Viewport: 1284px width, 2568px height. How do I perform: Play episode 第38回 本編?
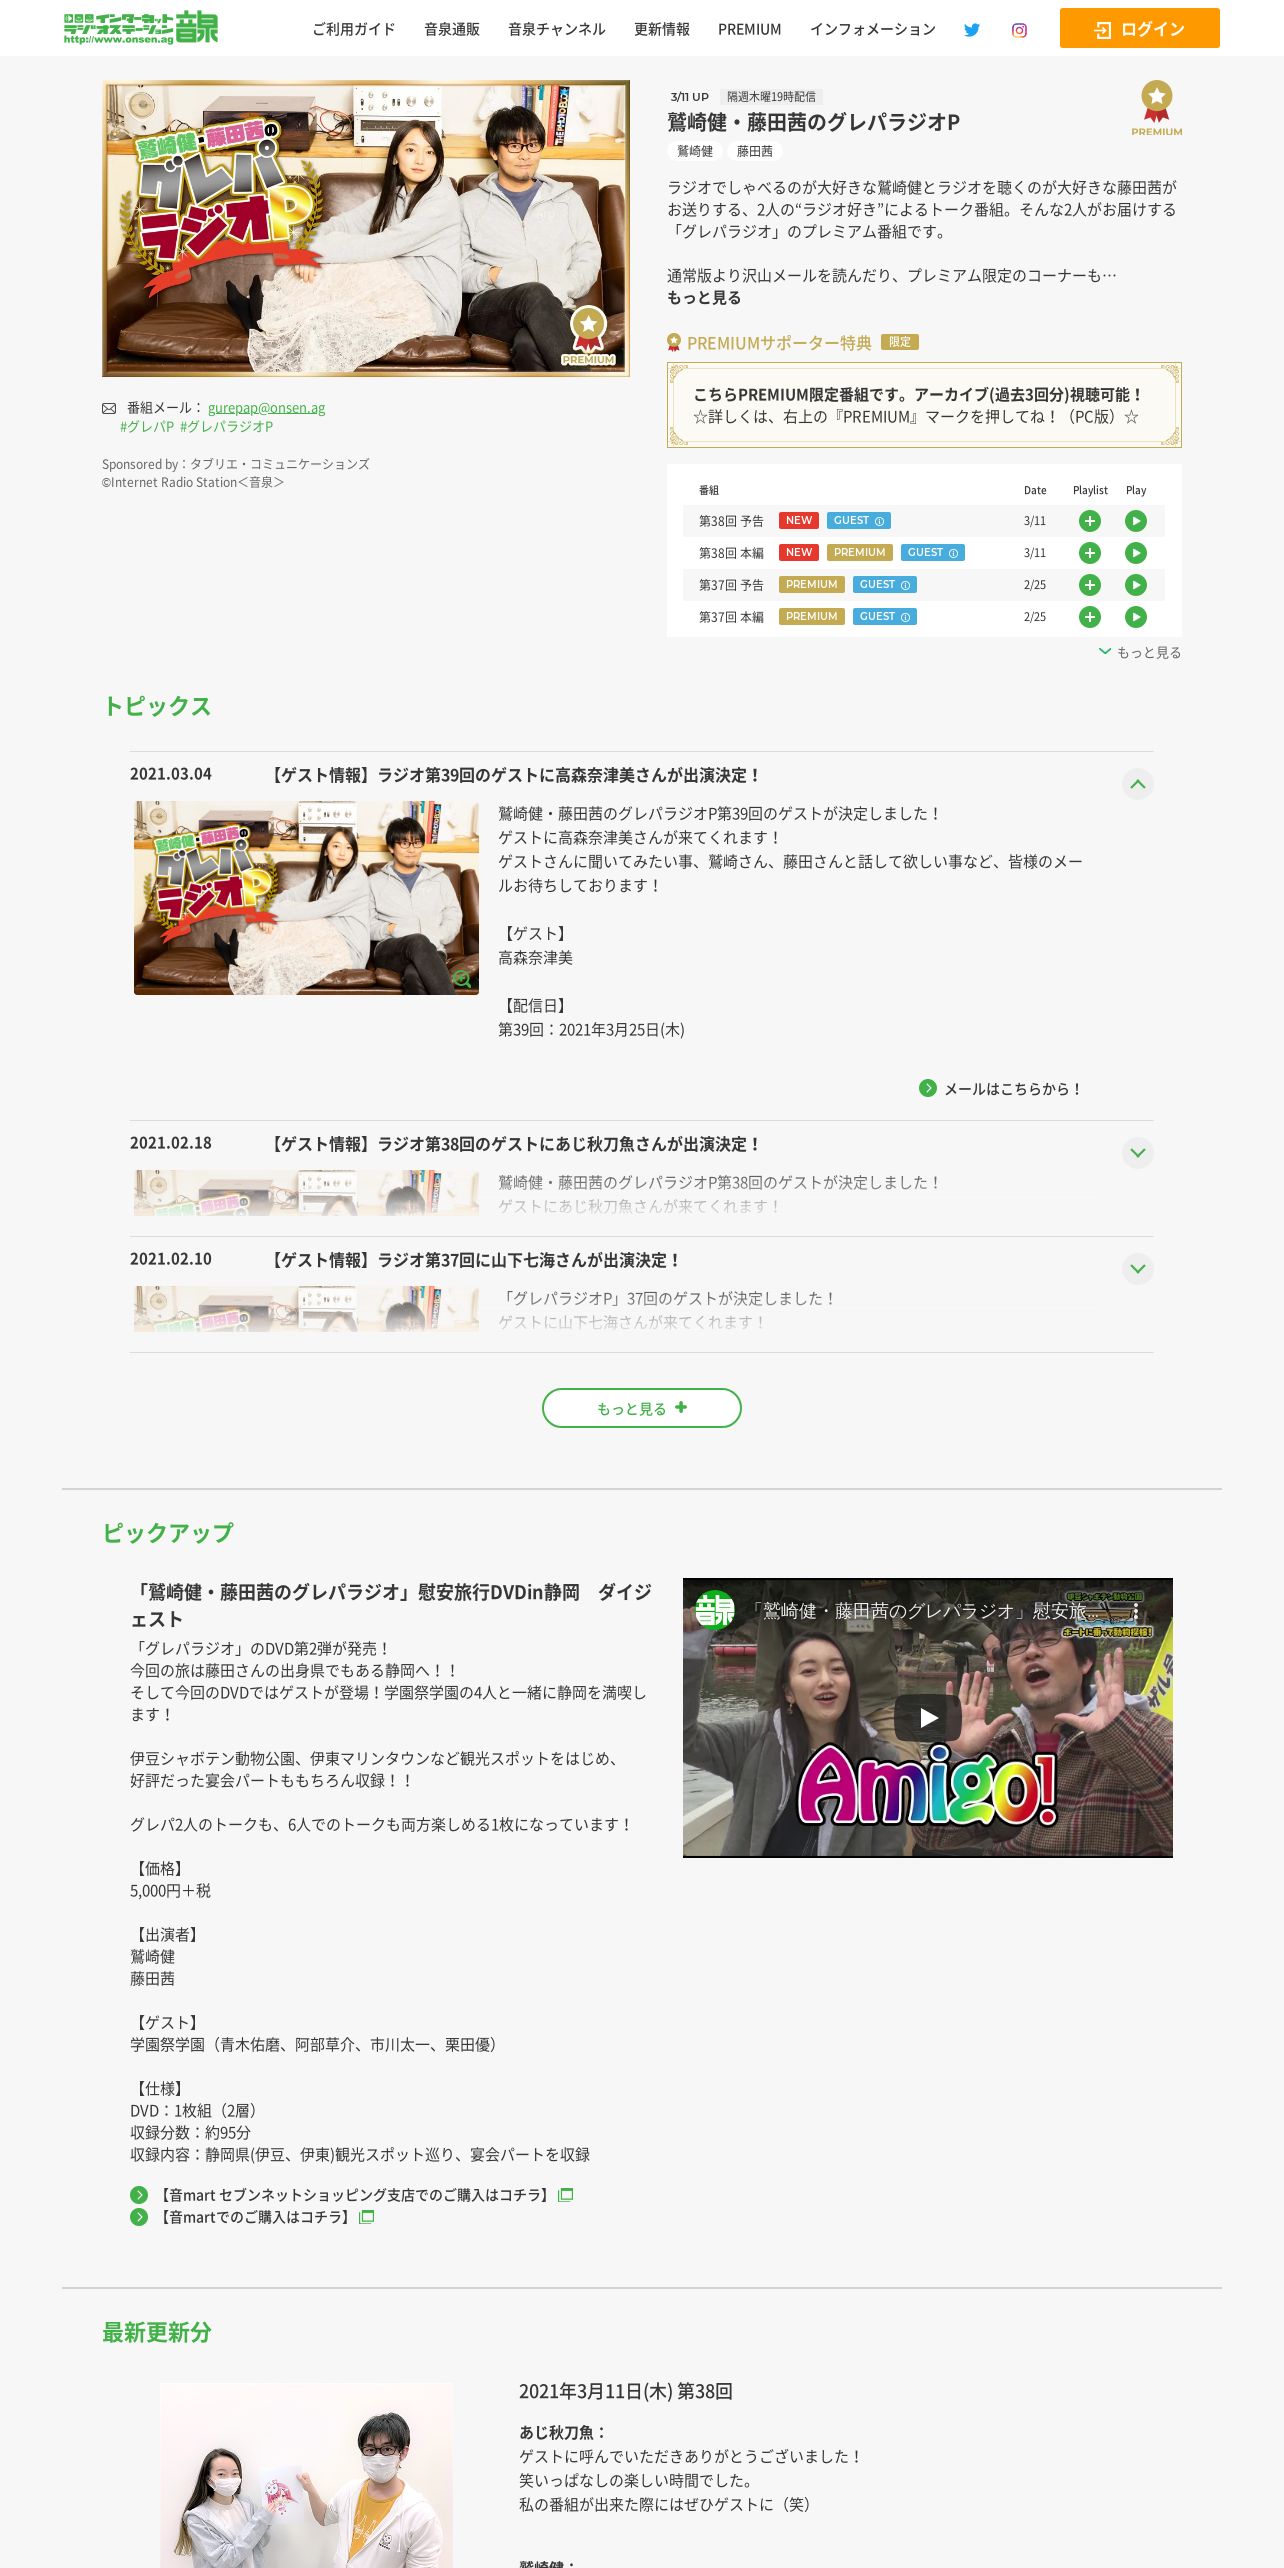click(x=1136, y=553)
